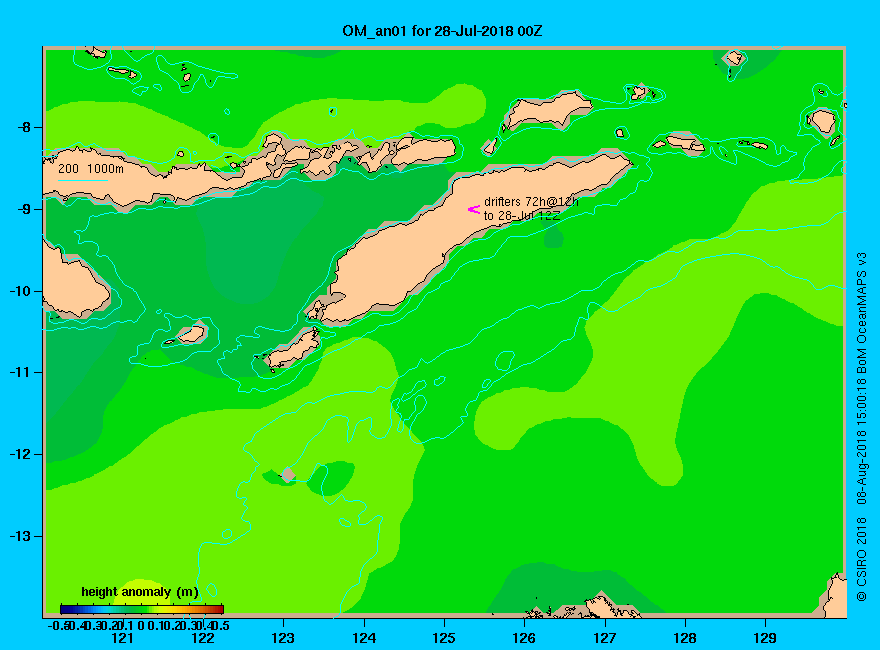Click the magenta drifter arrow marker

point(474,209)
